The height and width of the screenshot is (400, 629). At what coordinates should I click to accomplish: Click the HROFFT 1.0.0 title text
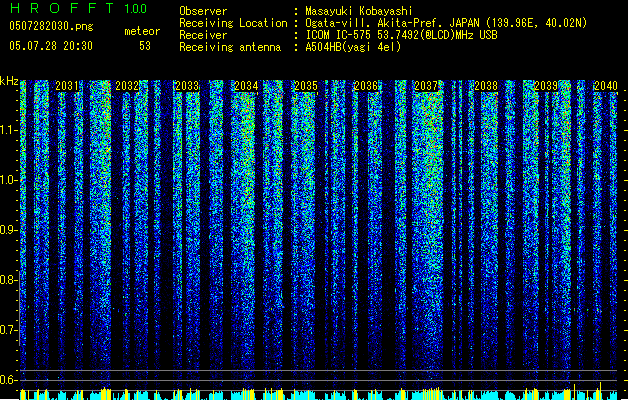78,8
